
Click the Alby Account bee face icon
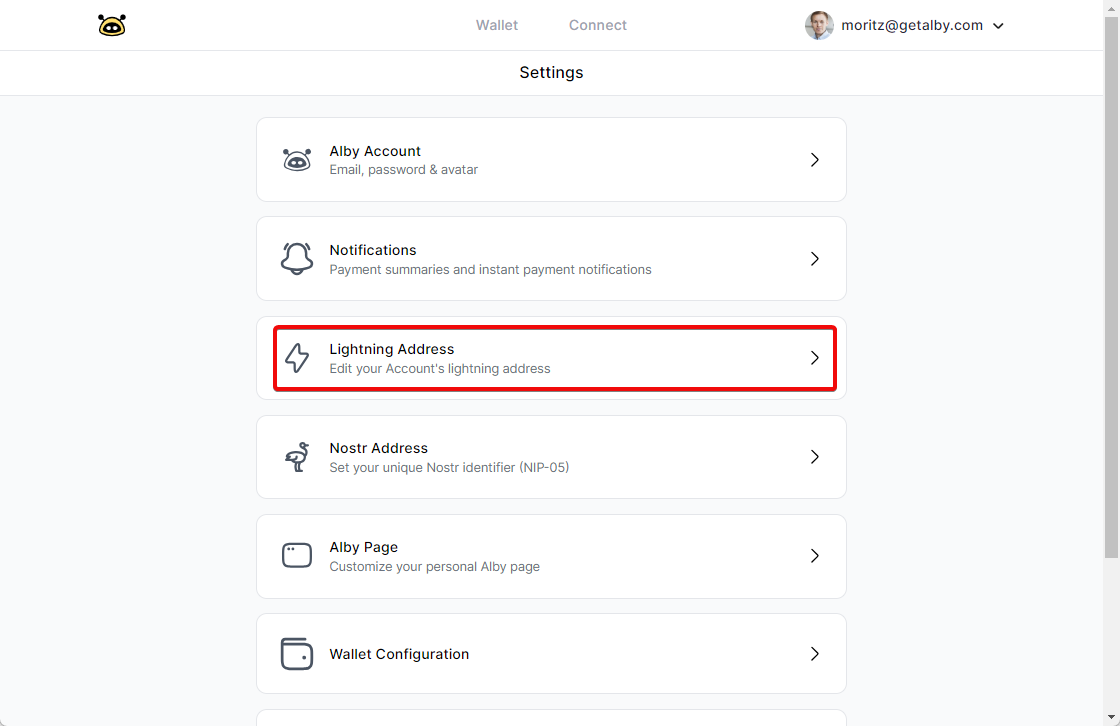click(x=297, y=160)
